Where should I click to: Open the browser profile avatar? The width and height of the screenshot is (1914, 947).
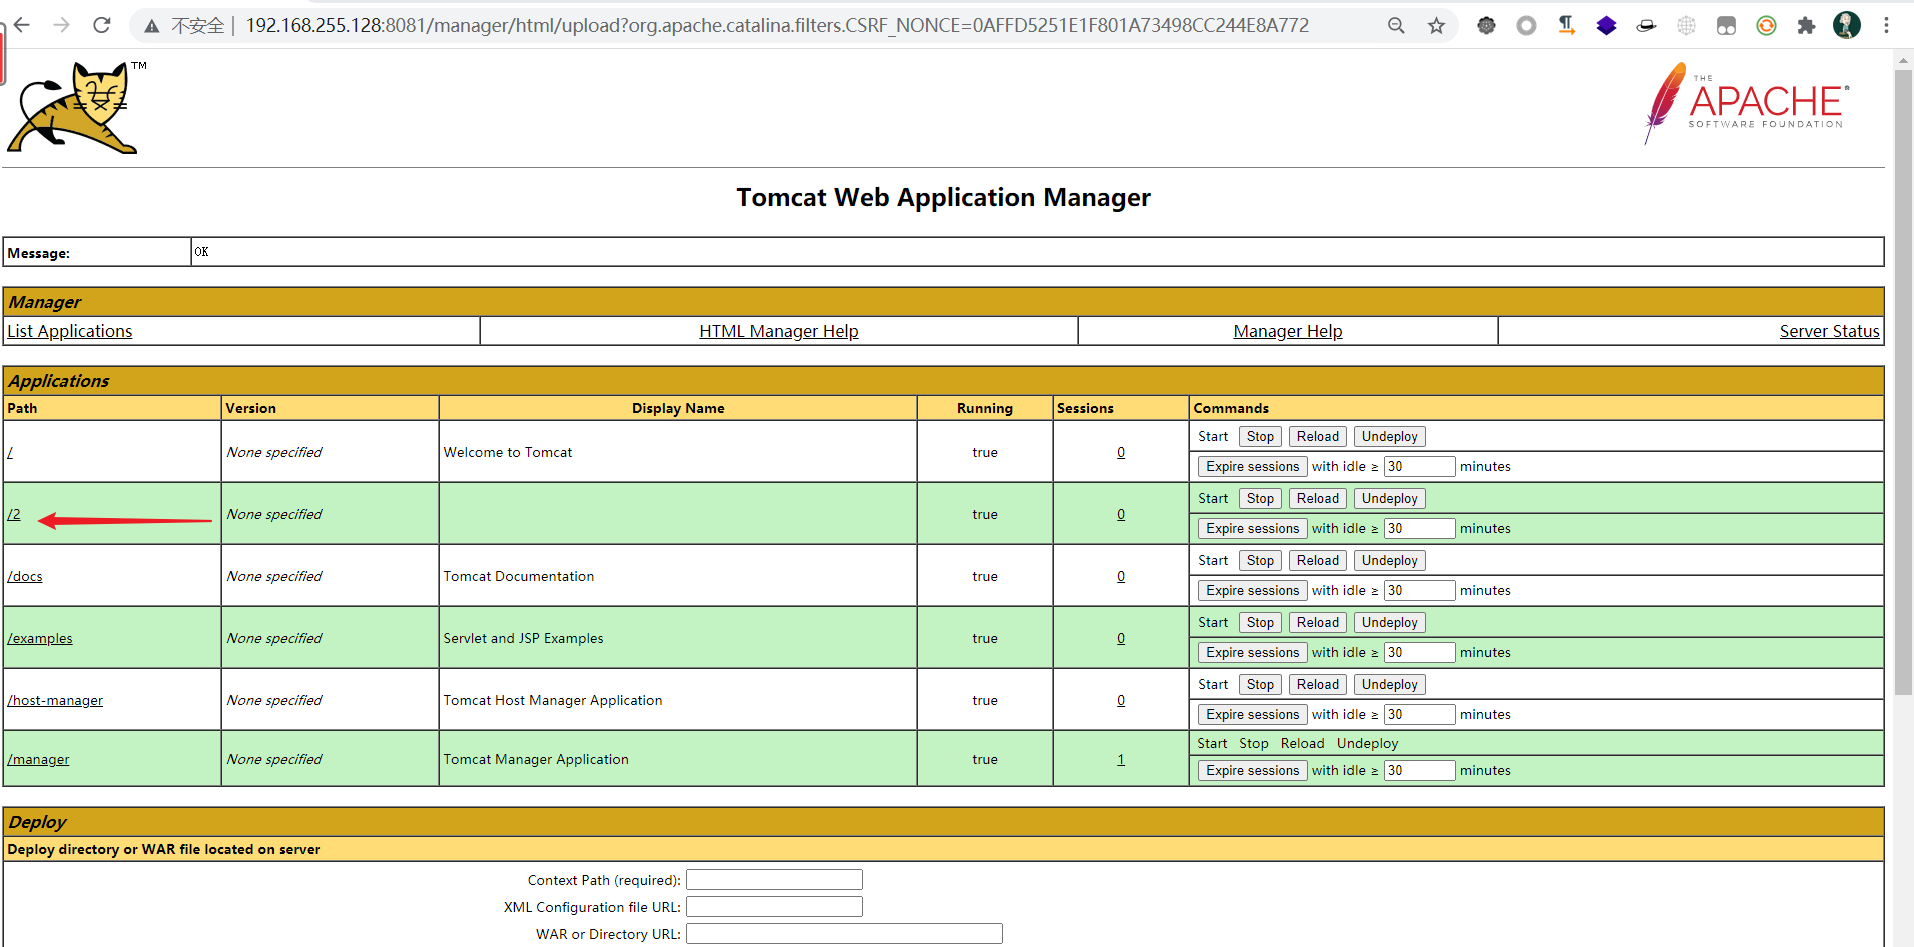(x=1847, y=25)
